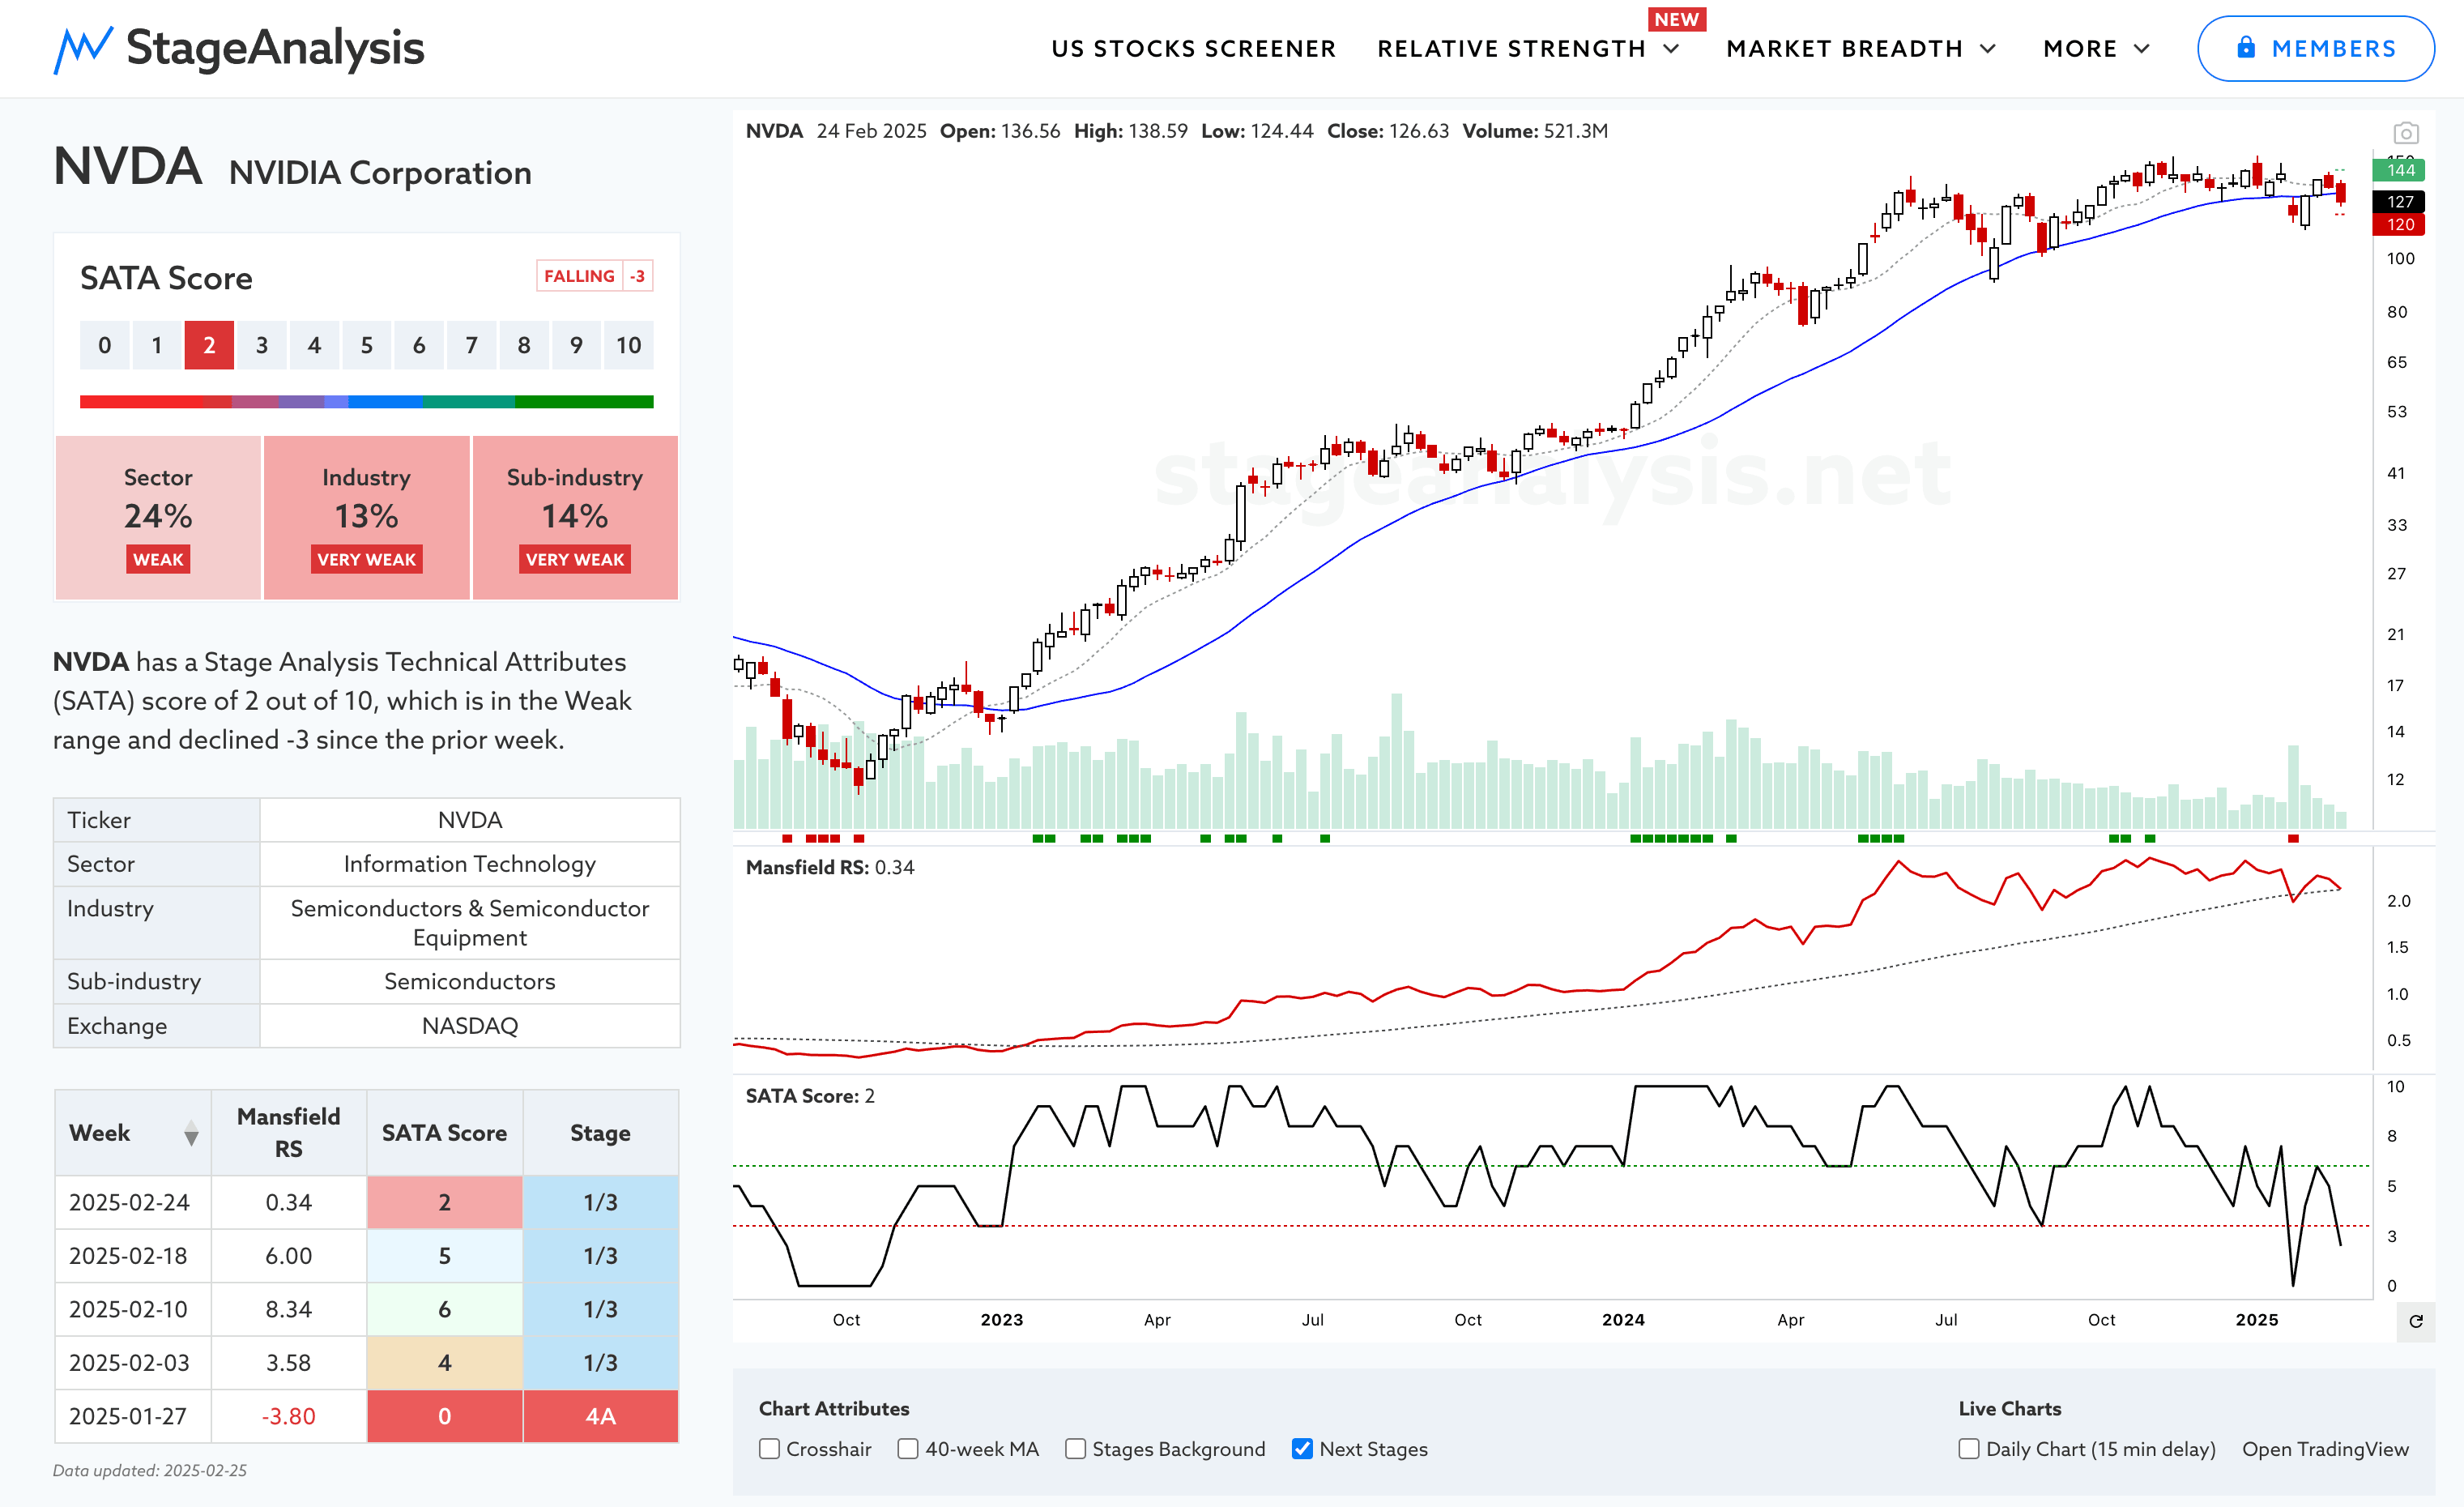The height and width of the screenshot is (1507, 2464).
Task: Expand the Relative Strength dropdown chevron
Action: 1671,49
